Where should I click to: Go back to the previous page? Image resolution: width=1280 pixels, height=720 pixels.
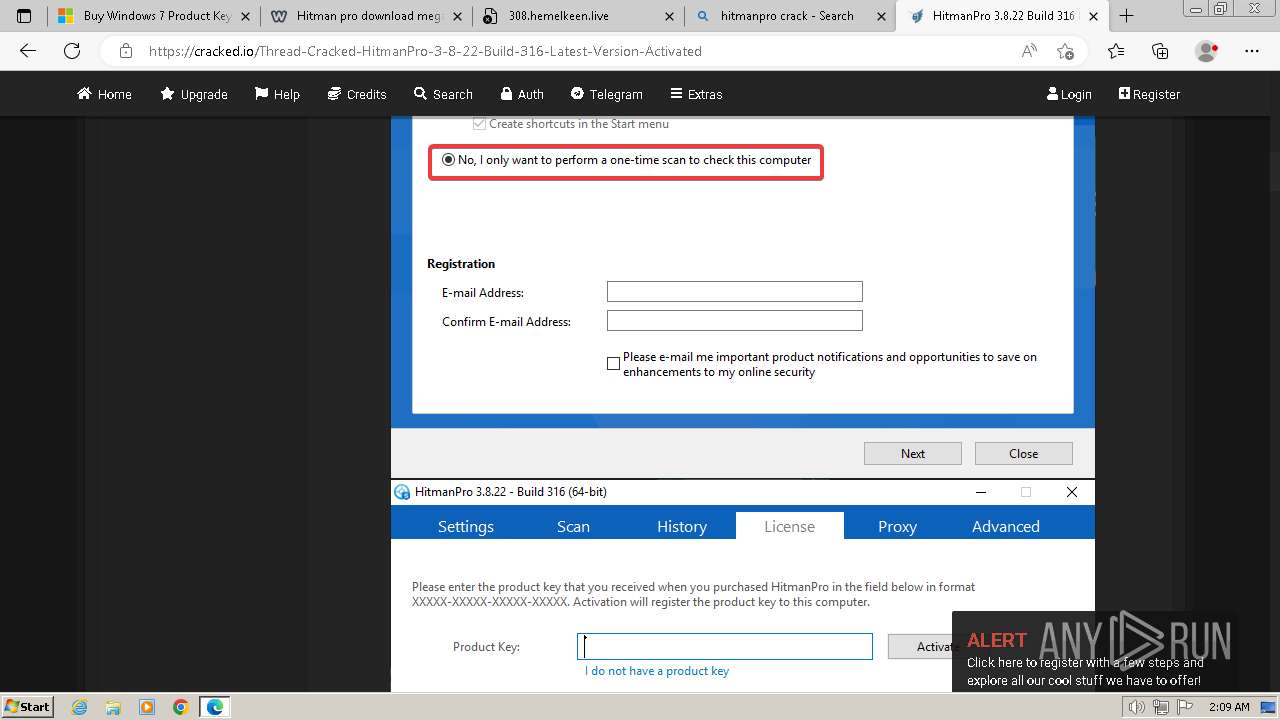pos(28,51)
